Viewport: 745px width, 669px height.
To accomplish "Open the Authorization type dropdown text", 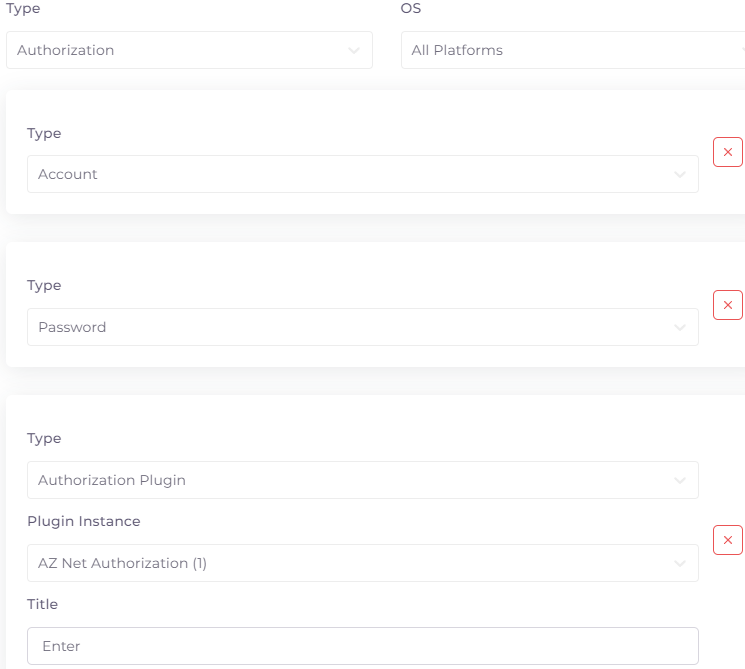I will click(66, 50).
